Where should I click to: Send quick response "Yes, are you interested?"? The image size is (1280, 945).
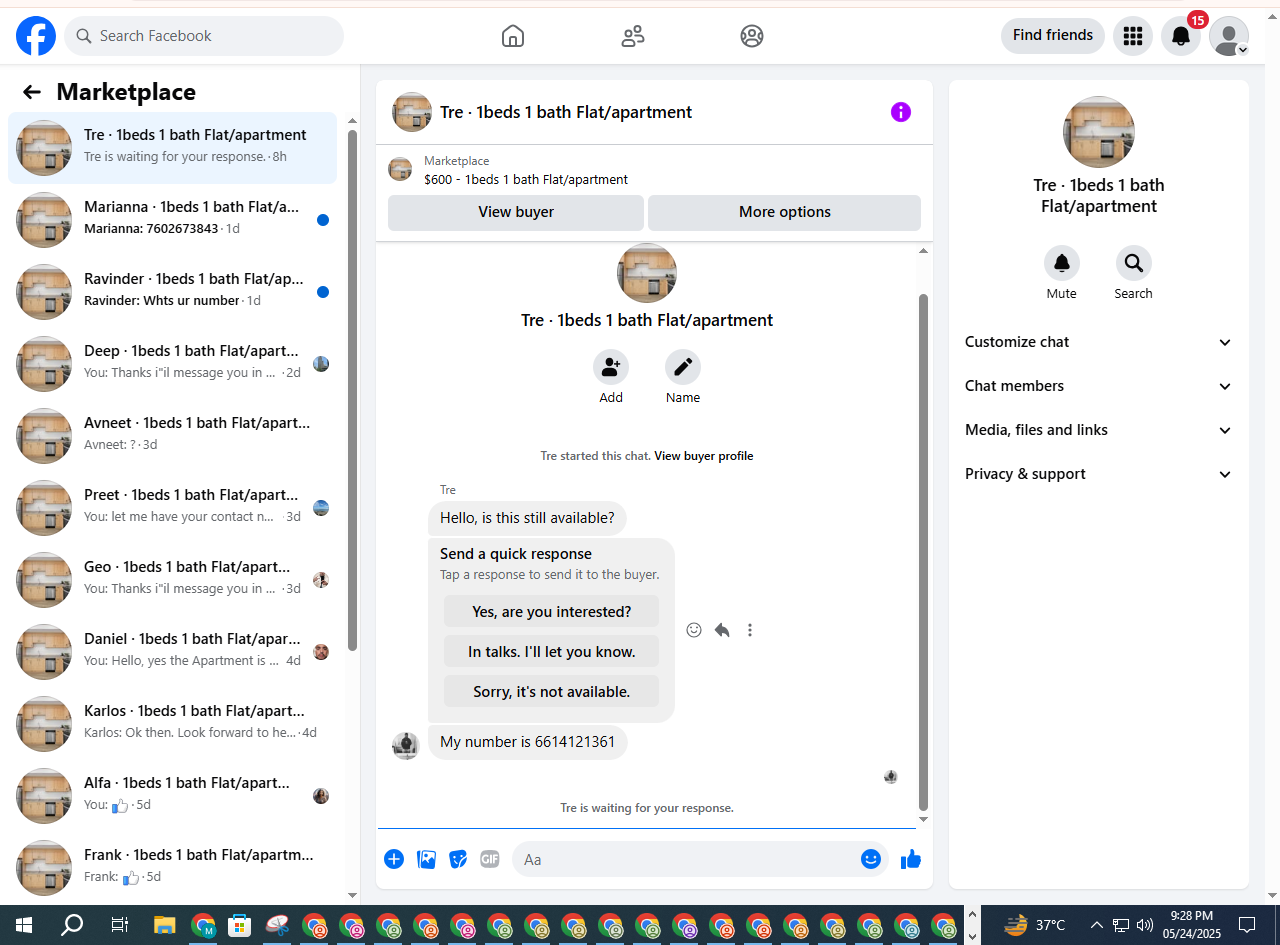552,611
